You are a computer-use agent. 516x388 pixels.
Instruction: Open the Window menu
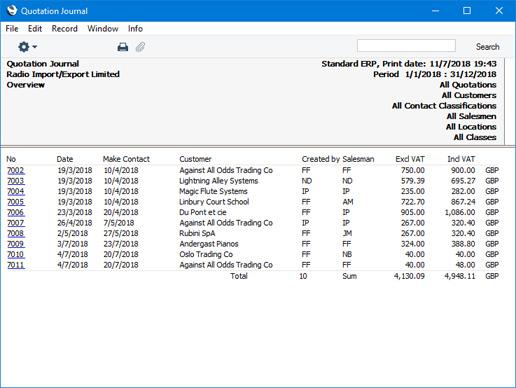pos(103,29)
